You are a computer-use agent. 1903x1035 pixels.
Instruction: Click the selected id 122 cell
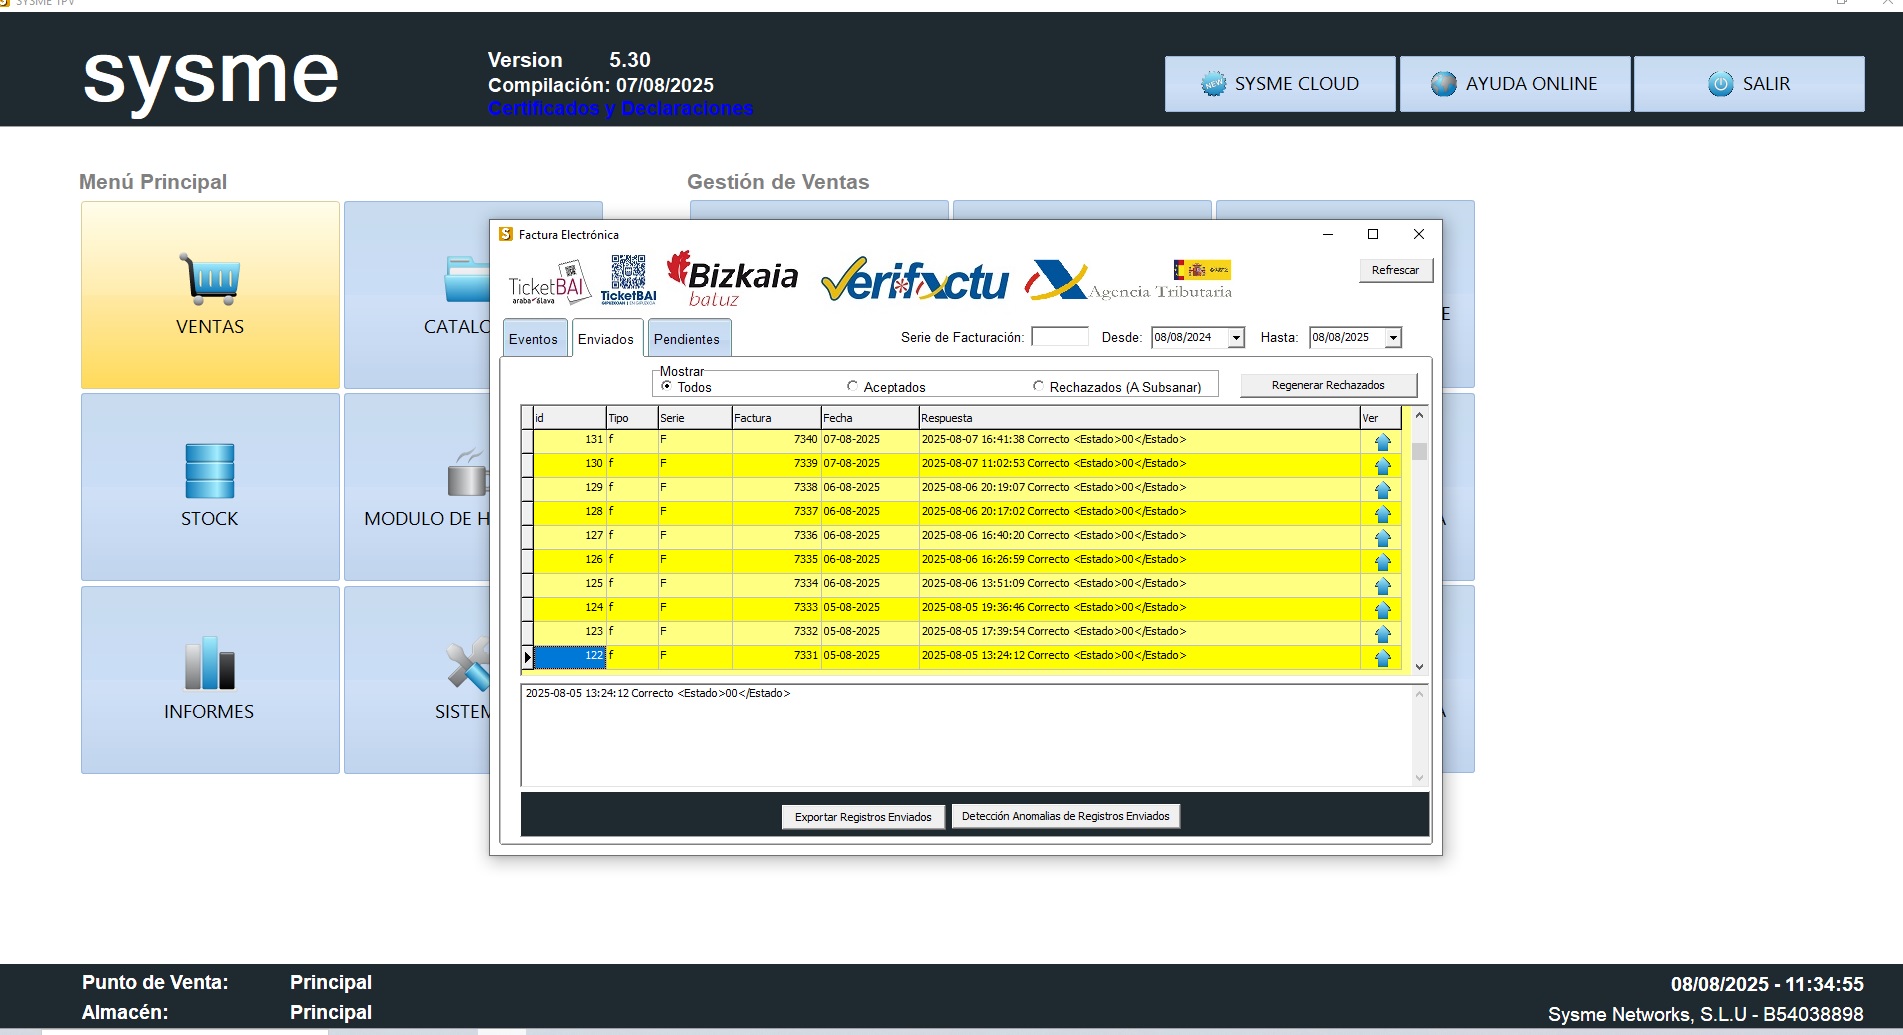(x=569, y=656)
